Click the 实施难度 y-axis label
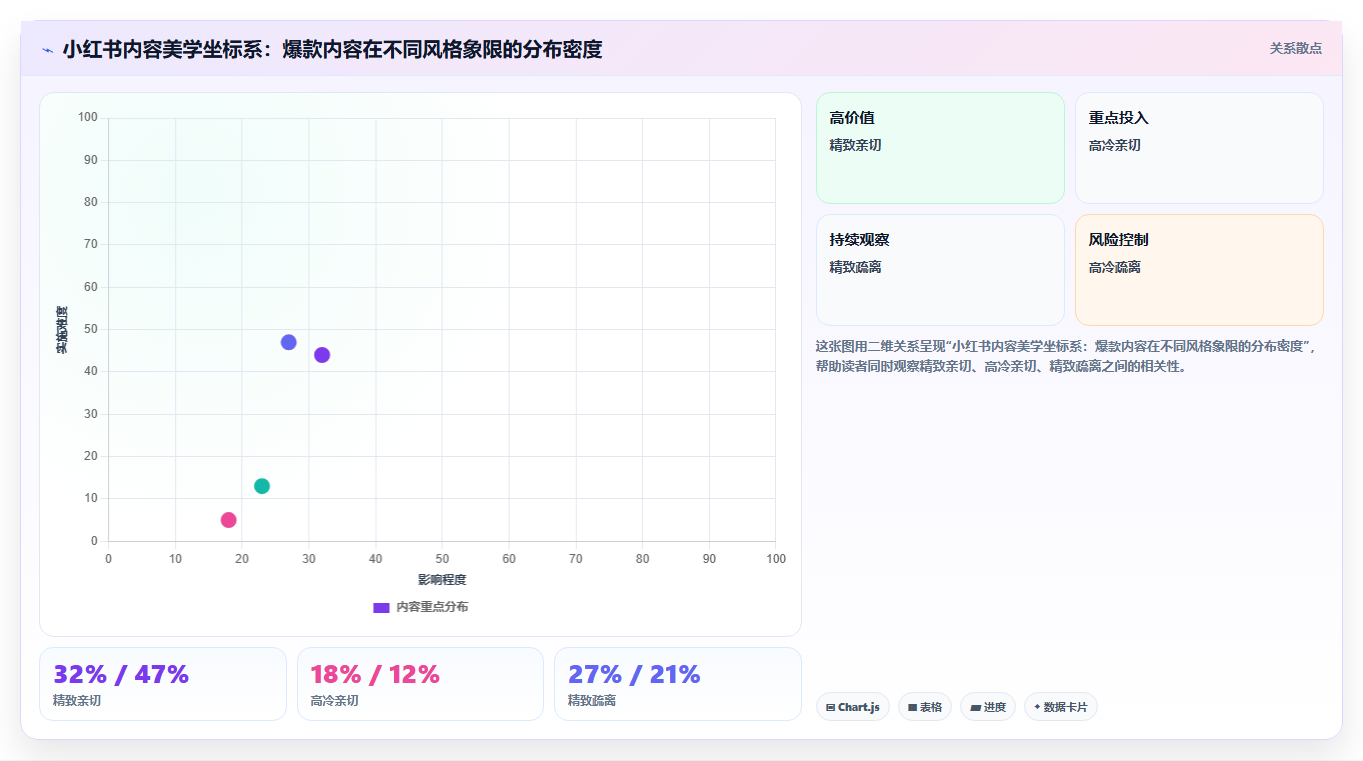Screen dimensions: 1363x761 [x=62, y=330]
